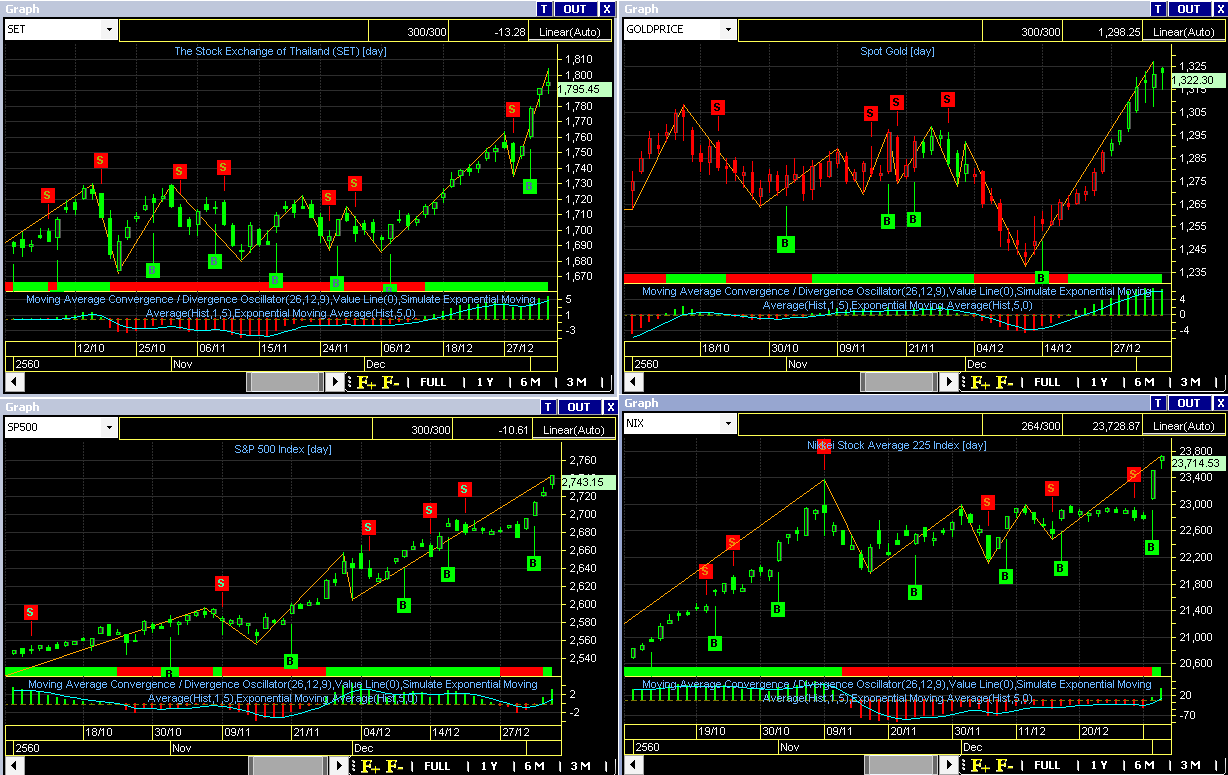
Task: Click F+ icon in Spot Gold graph
Action: tap(980, 382)
